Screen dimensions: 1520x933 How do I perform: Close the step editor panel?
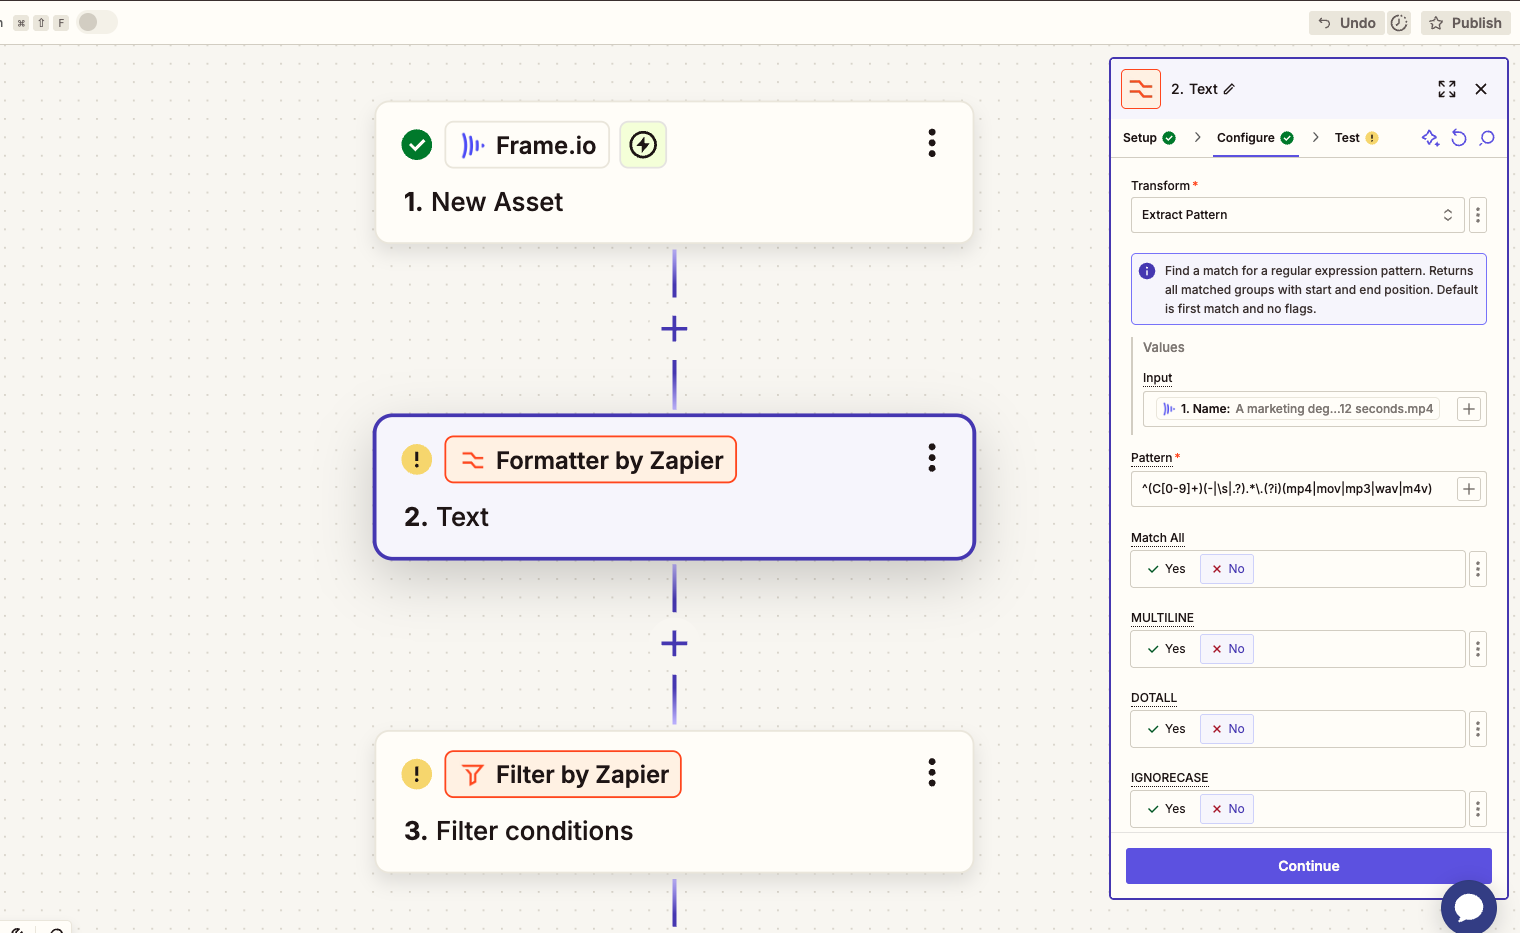pyautogui.click(x=1481, y=89)
